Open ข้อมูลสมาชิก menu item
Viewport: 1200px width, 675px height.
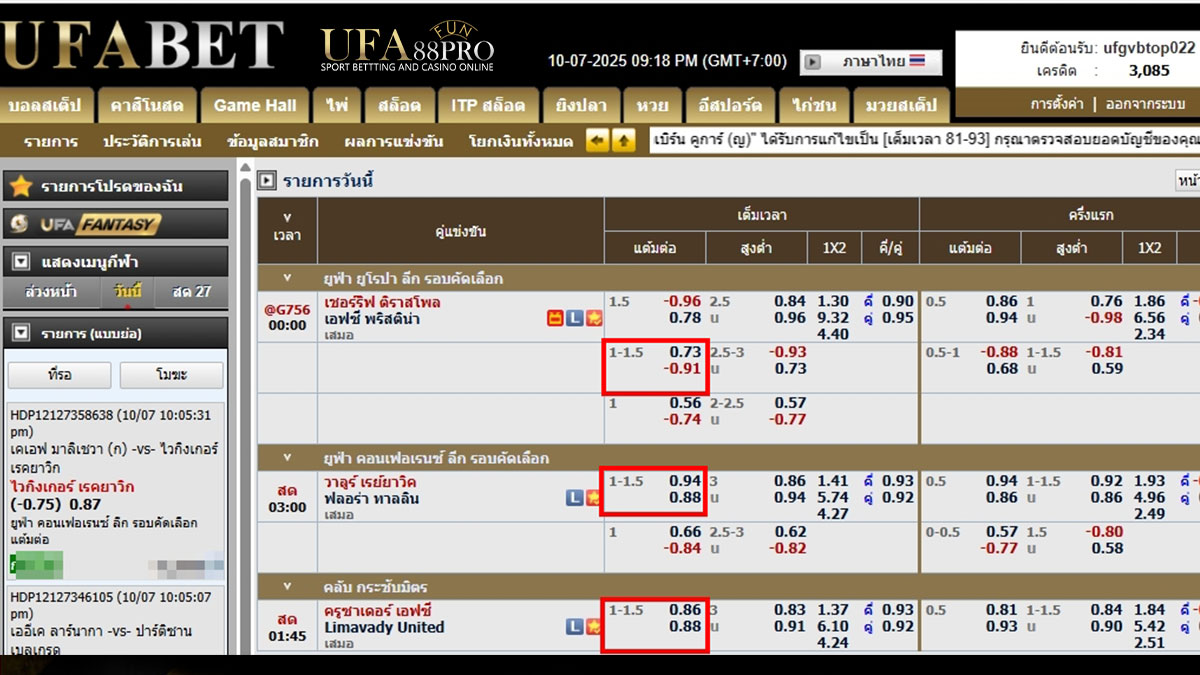point(273,141)
